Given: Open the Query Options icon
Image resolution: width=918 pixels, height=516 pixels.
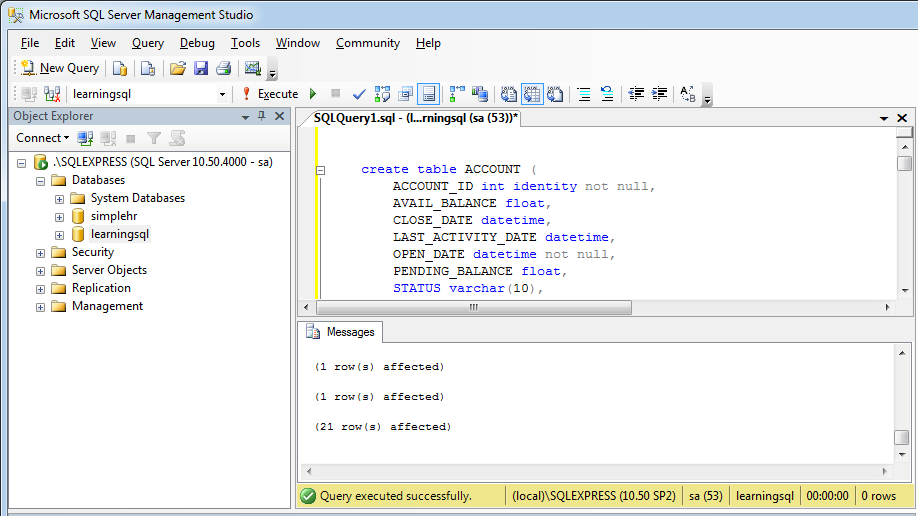Looking at the screenshot, I should pyautogui.click(x=405, y=94).
